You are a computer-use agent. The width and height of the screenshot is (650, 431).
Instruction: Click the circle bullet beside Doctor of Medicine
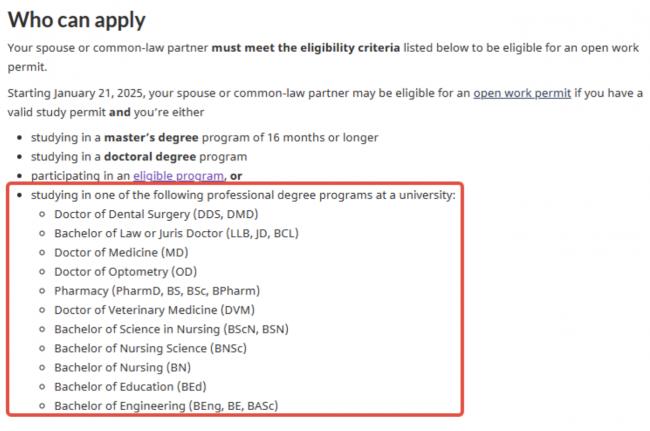pos(42,253)
